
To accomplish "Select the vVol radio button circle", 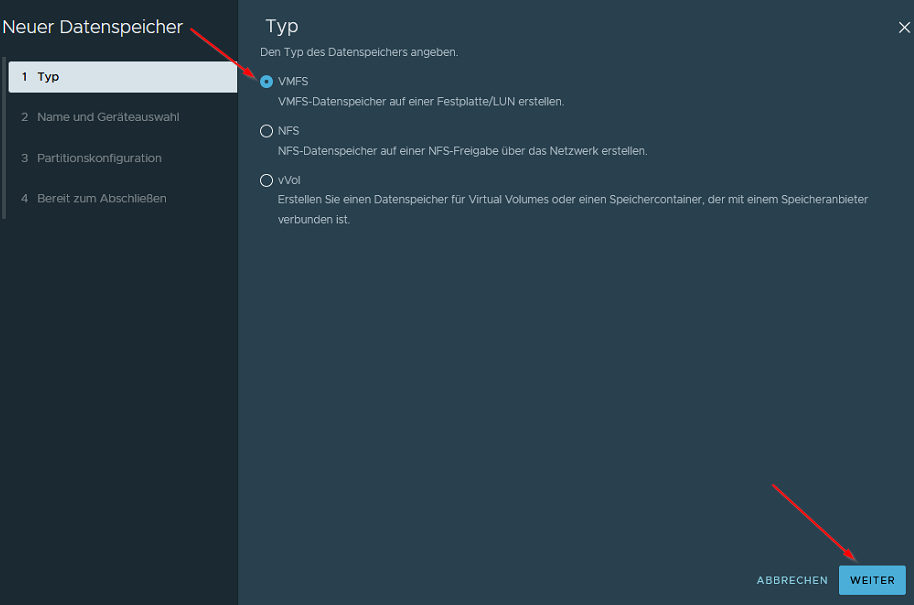I will tap(266, 181).
